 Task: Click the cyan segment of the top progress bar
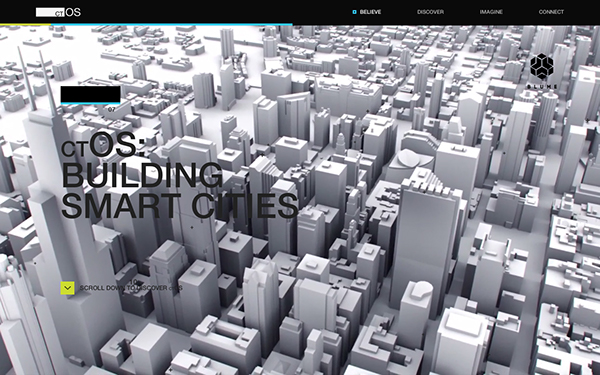[x=172, y=24]
